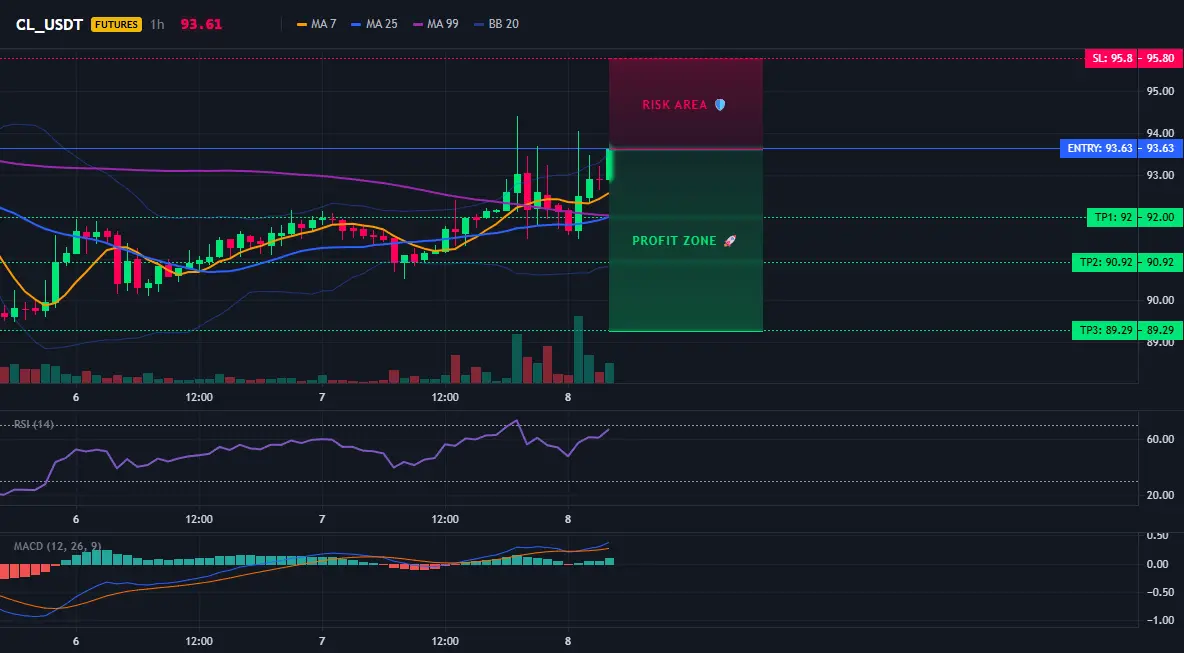Click 94.00 on the price axis
Screen dimensions: 1184x653
tap(1160, 133)
